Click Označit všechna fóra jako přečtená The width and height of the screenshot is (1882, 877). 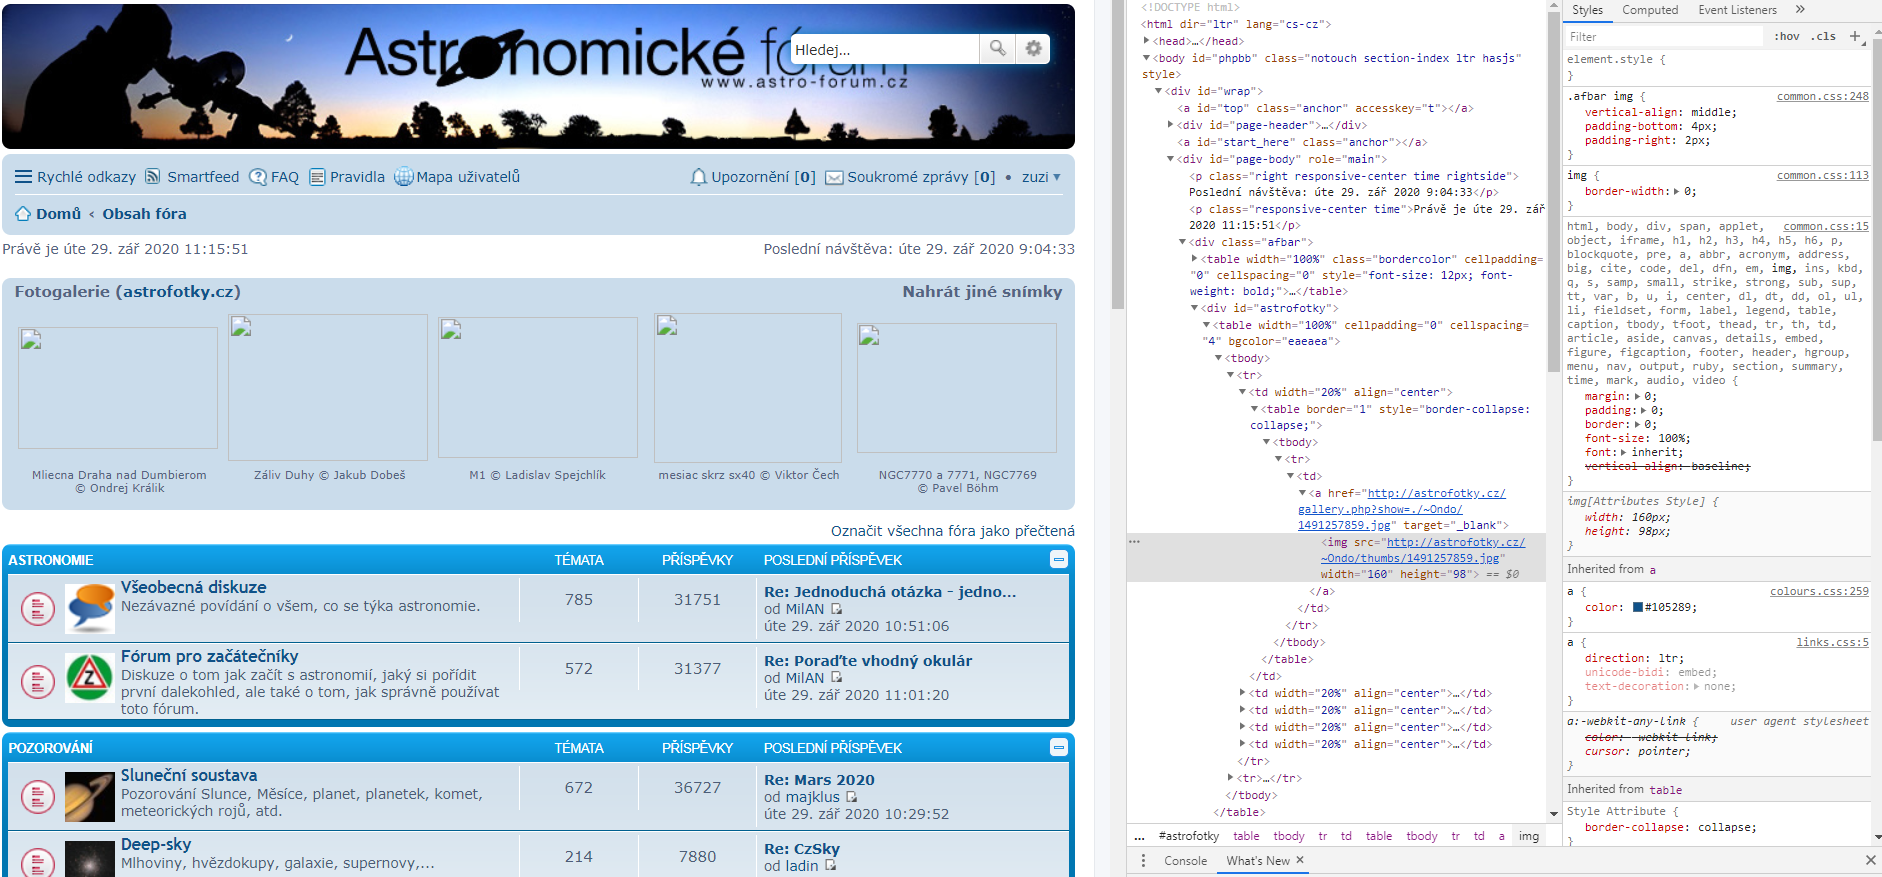952,531
